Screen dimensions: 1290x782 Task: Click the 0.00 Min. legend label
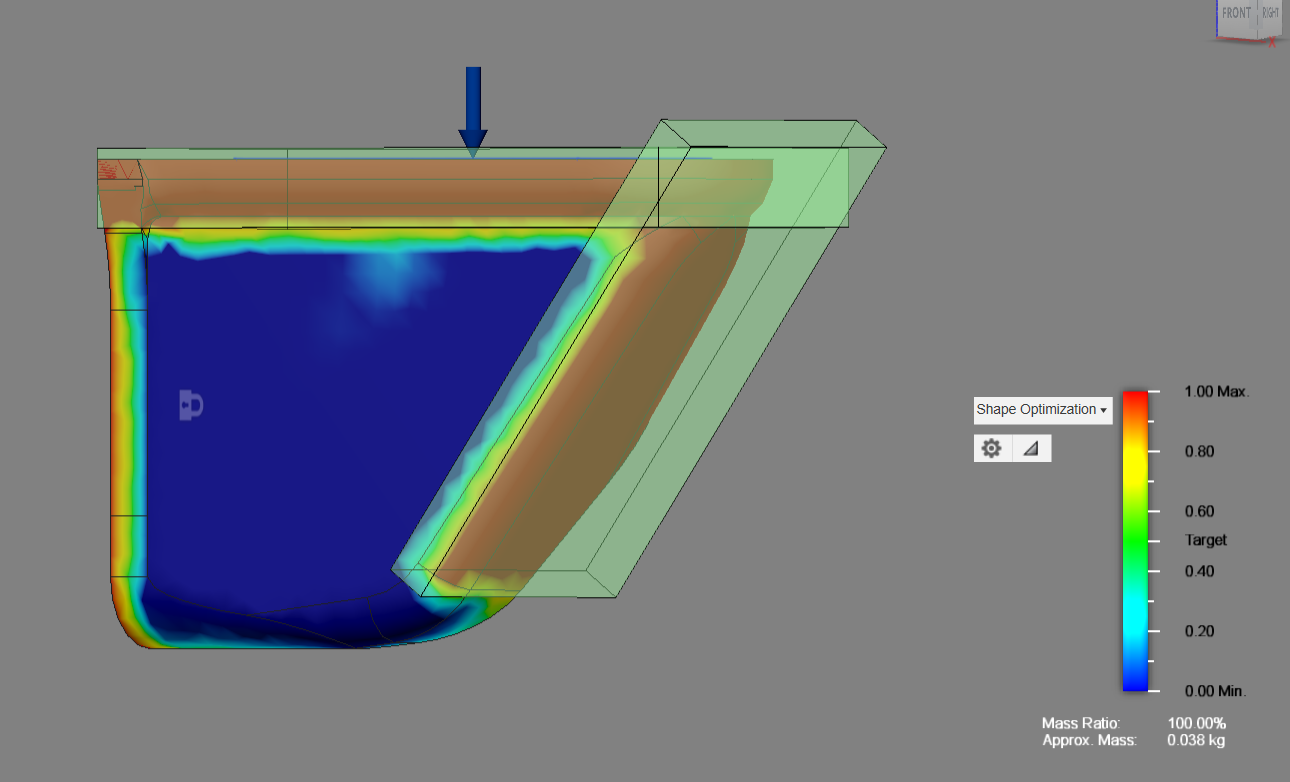(1215, 691)
